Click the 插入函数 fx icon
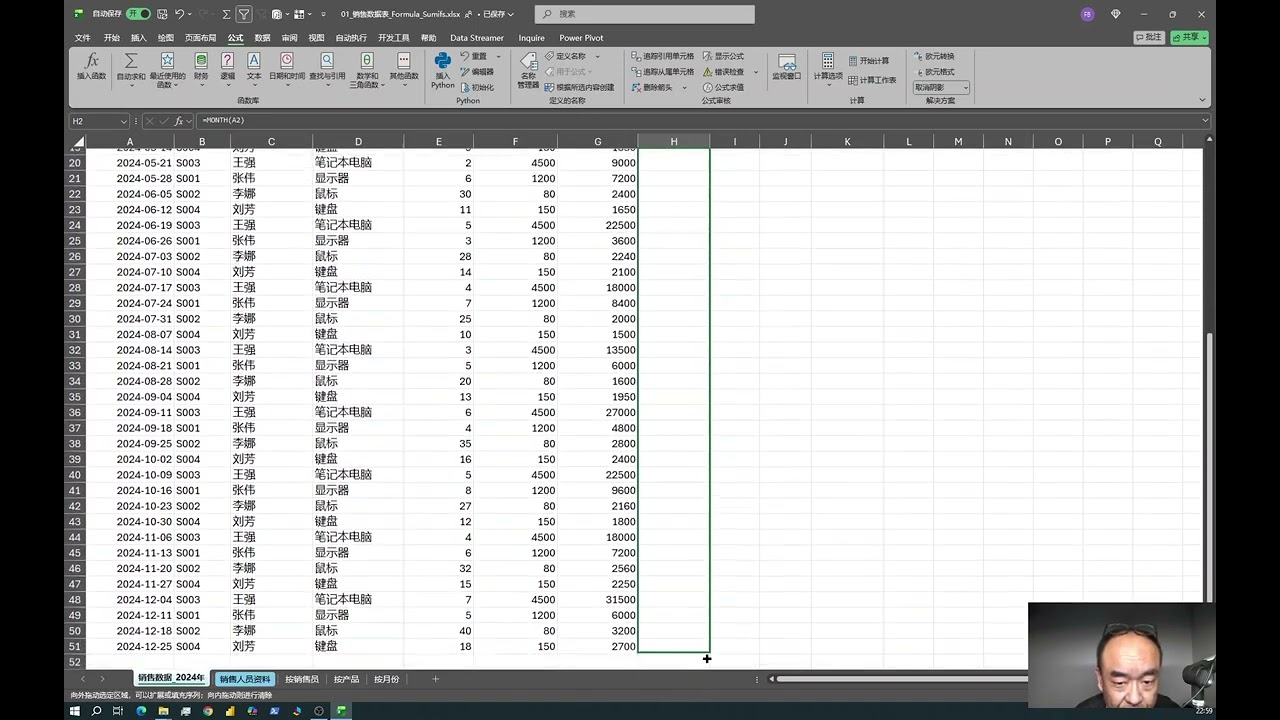 tap(91, 61)
